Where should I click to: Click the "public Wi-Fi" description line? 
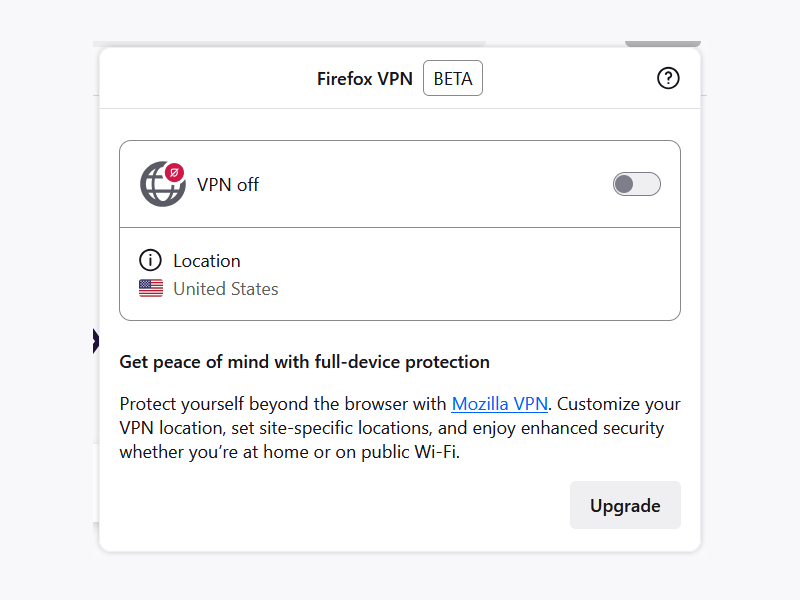point(292,451)
